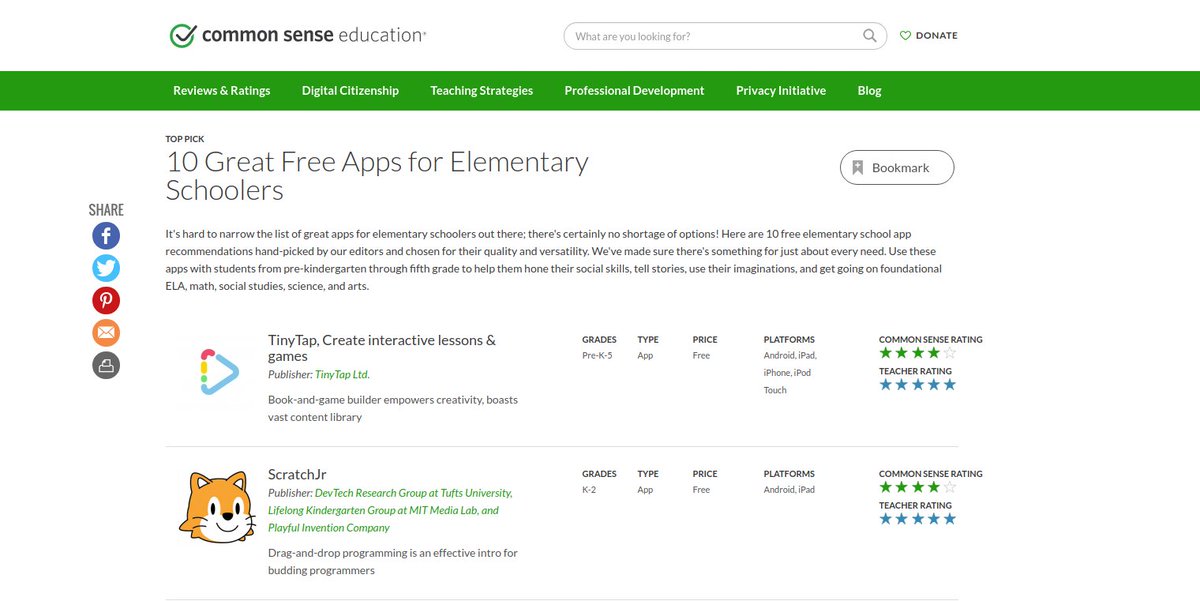Click the DONATE link
1200x601 pixels.
[x=937, y=36]
